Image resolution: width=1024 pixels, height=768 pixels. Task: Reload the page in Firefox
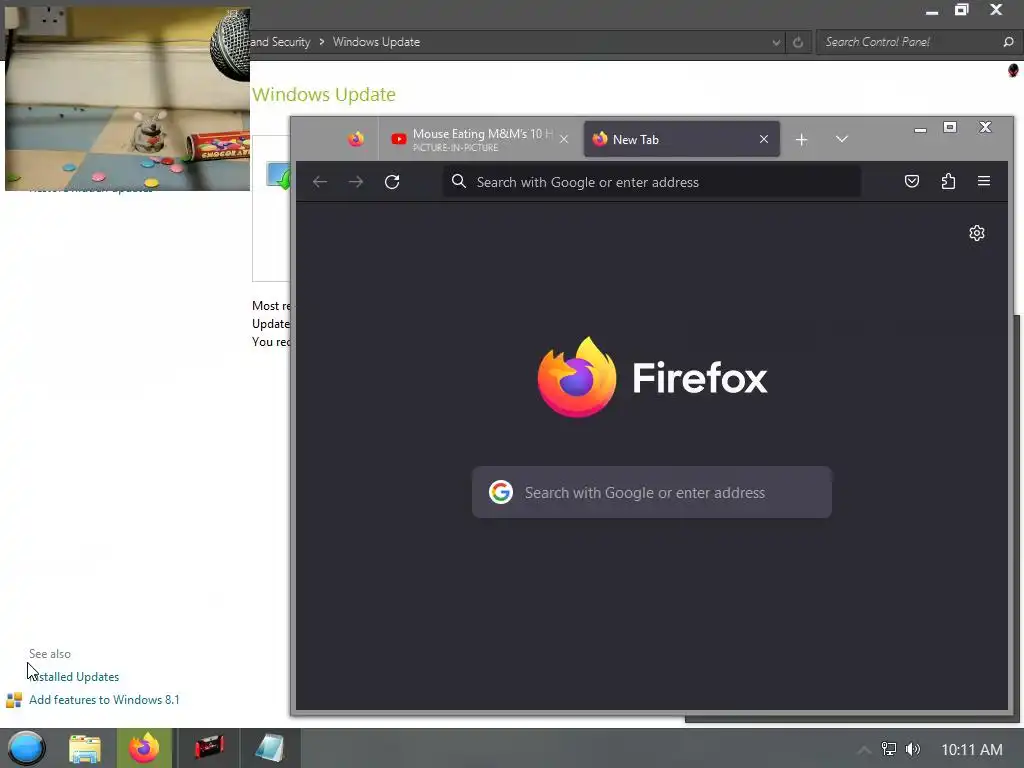coord(392,182)
